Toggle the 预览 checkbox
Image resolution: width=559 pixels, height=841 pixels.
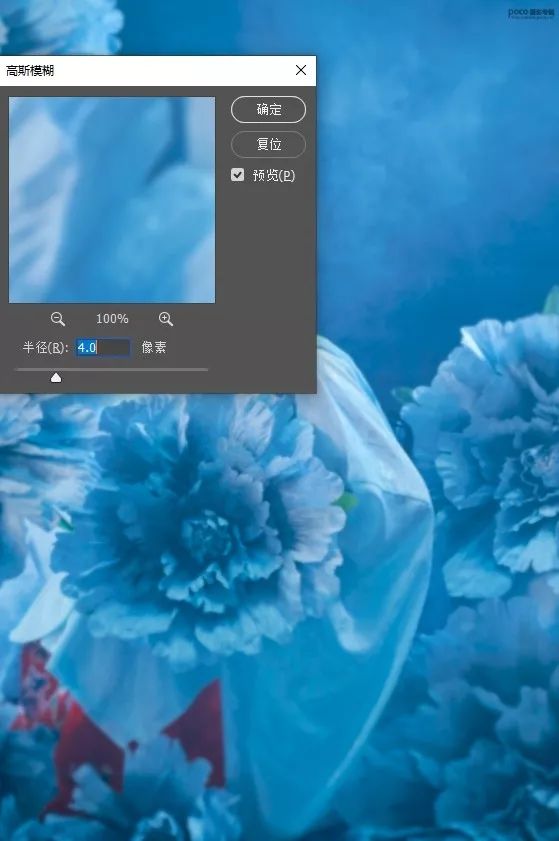click(x=238, y=175)
